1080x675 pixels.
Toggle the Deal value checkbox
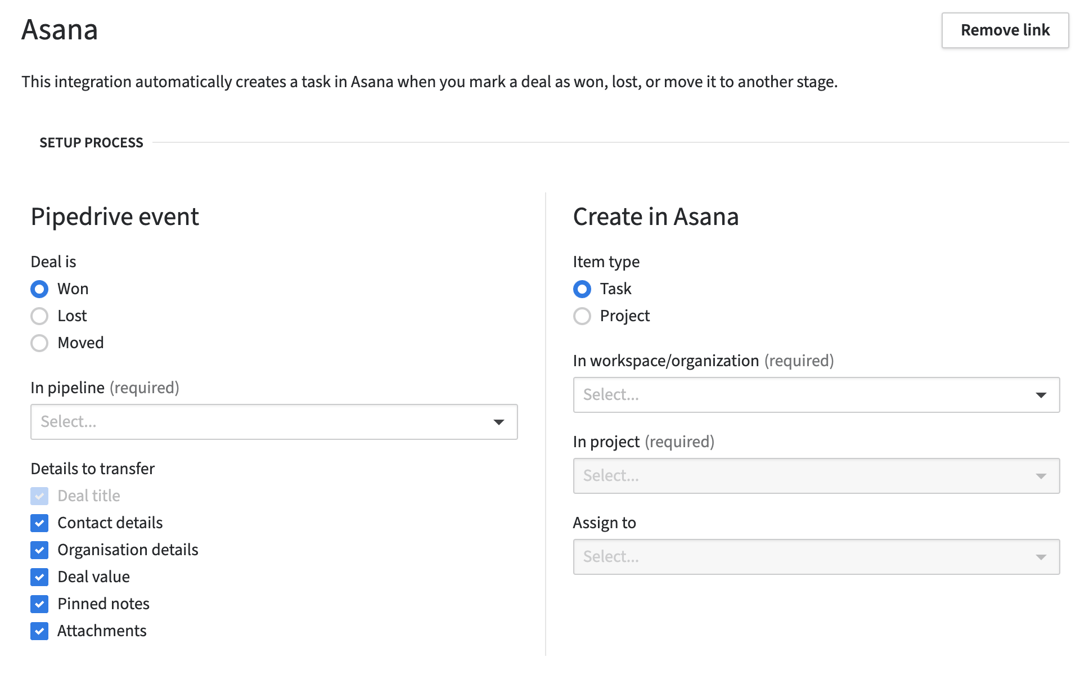[38, 576]
